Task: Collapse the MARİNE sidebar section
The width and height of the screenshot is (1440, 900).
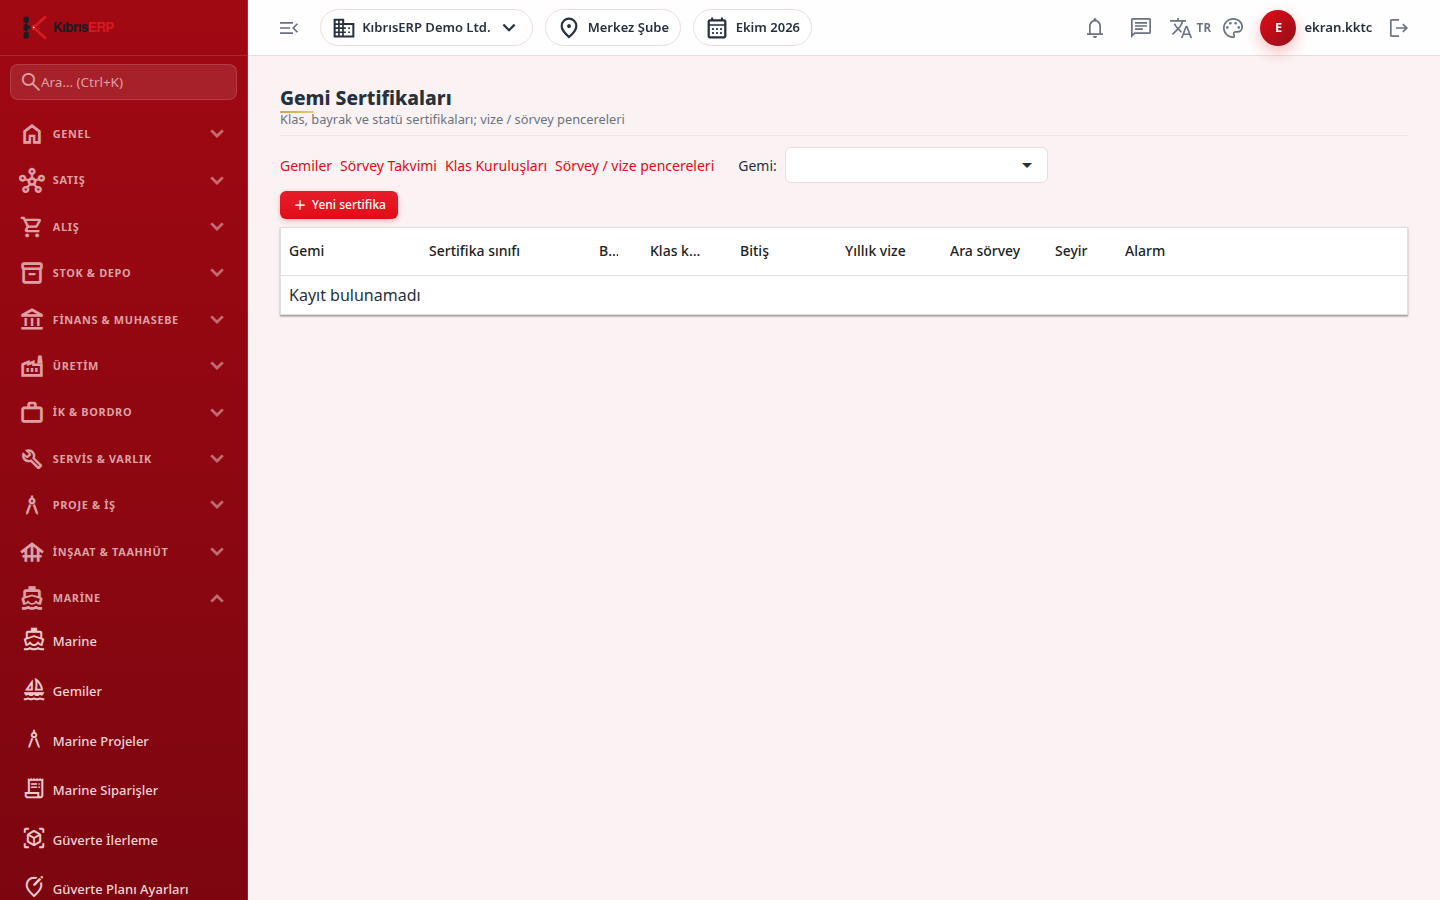Action: 124,598
